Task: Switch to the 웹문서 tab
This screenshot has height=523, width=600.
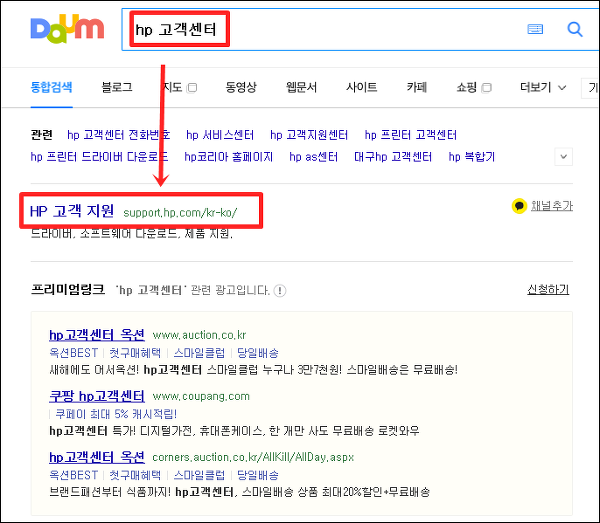Action: coord(301,87)
